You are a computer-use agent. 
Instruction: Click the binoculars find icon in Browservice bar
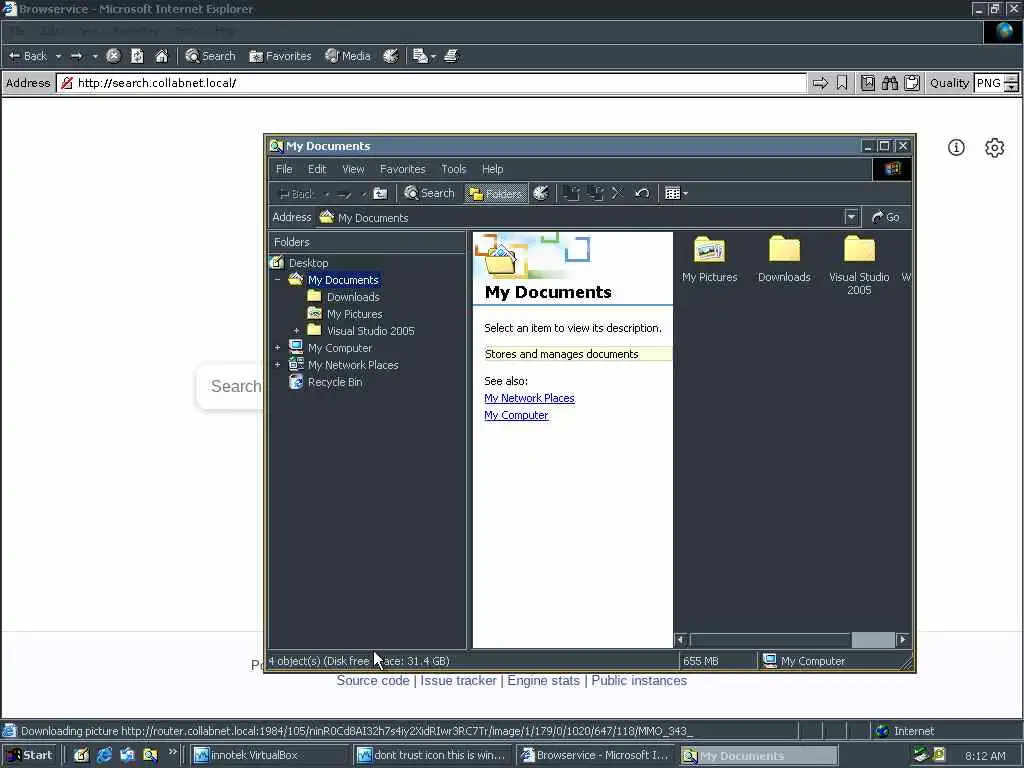(889, 83)
